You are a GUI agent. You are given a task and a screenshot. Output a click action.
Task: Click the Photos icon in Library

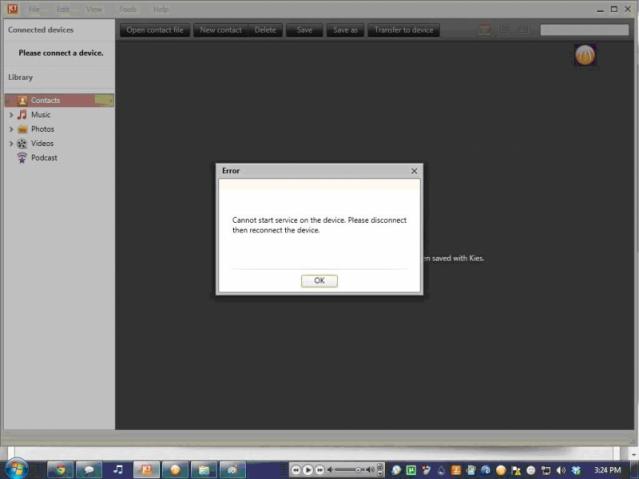click(22, 129)
